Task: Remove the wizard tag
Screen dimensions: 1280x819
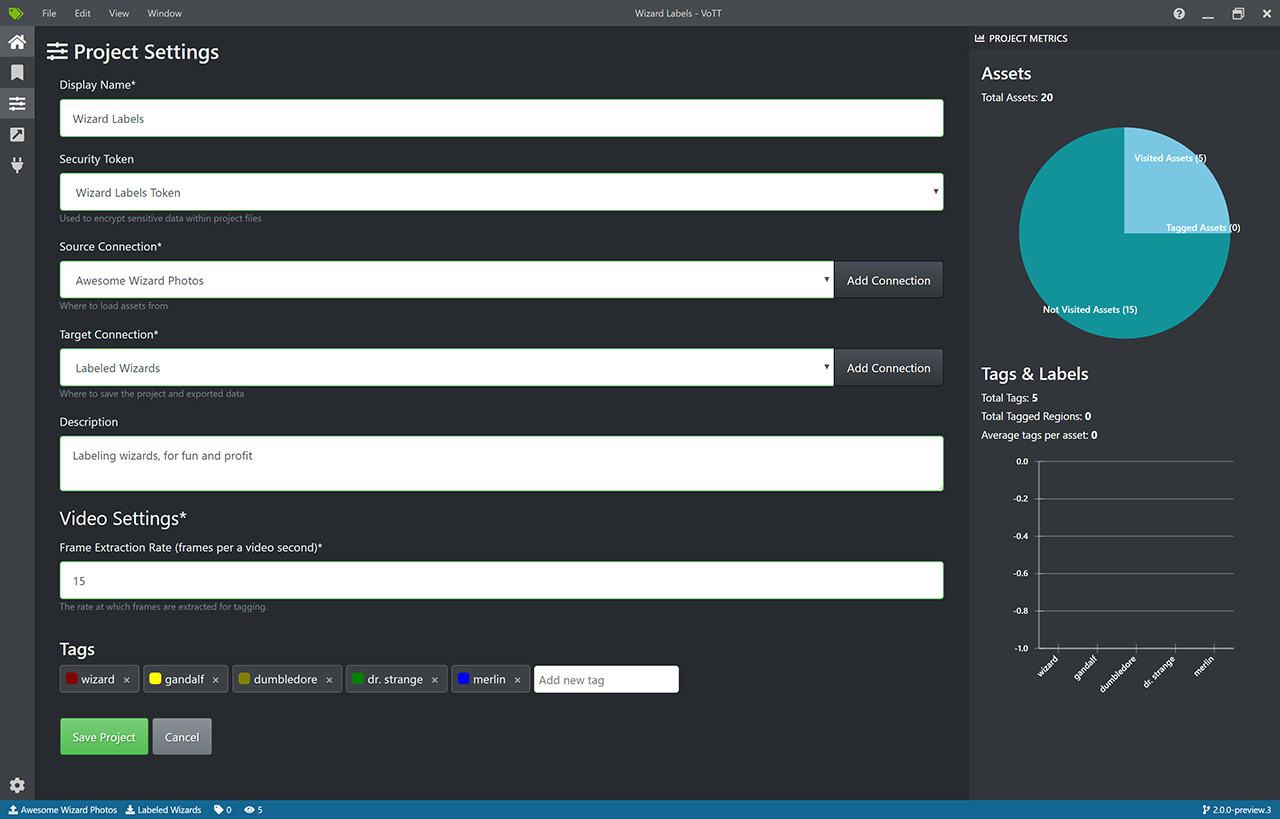Action: point(127,680)
